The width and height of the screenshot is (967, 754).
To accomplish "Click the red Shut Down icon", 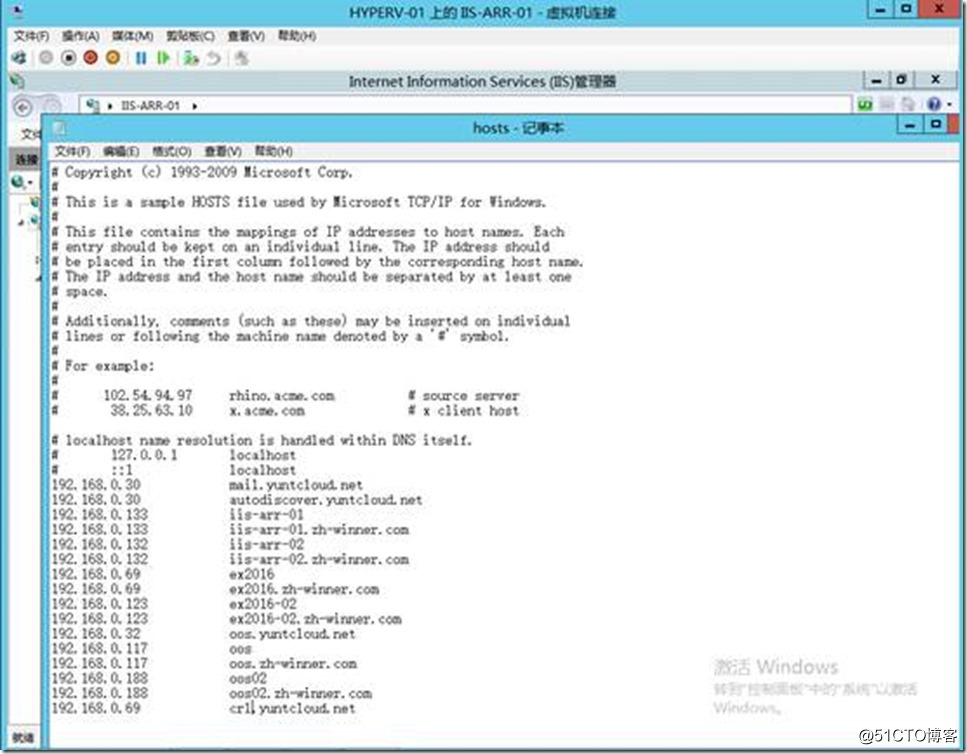I will pyautogui.click(x=91, y=58).
